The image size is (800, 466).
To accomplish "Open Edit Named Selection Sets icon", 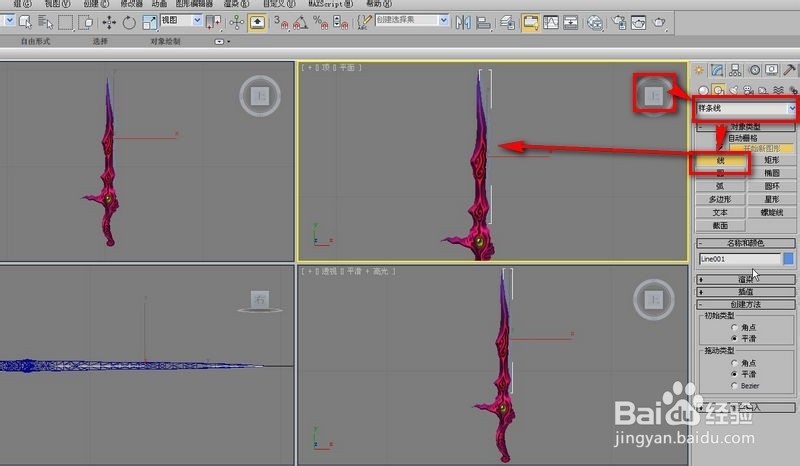I will (364, 22).
